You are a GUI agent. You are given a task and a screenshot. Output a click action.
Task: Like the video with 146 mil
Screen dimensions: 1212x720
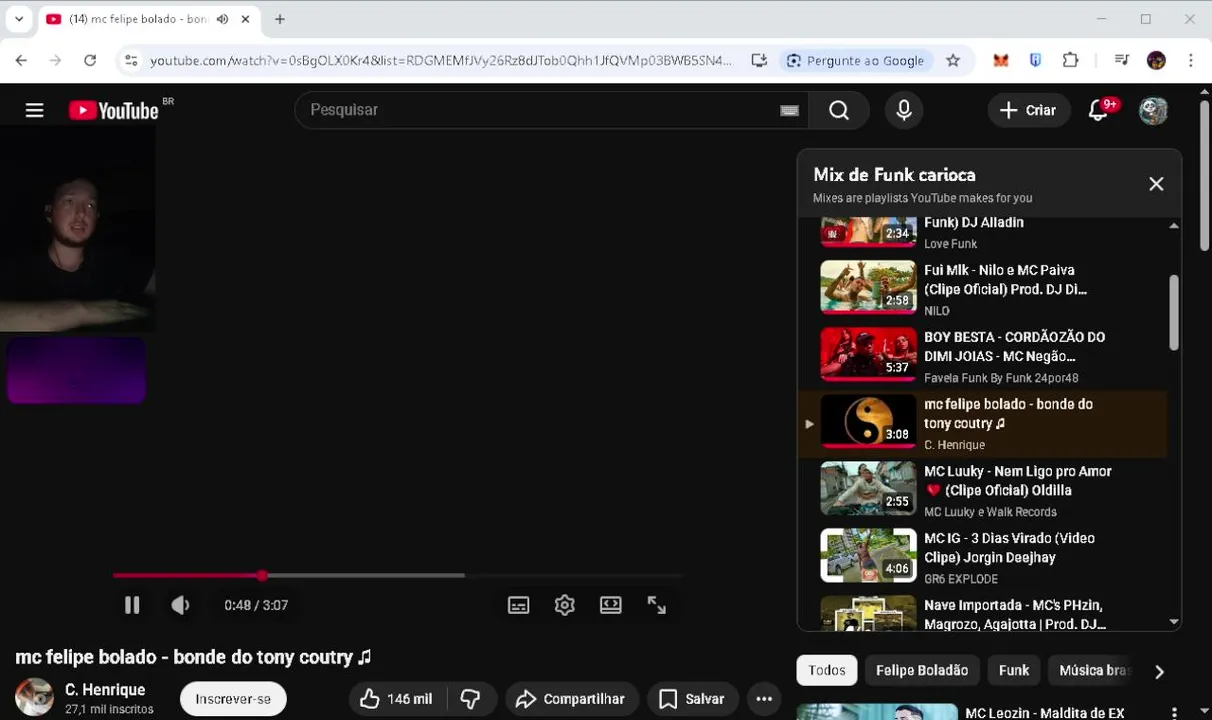coord(396,699)
